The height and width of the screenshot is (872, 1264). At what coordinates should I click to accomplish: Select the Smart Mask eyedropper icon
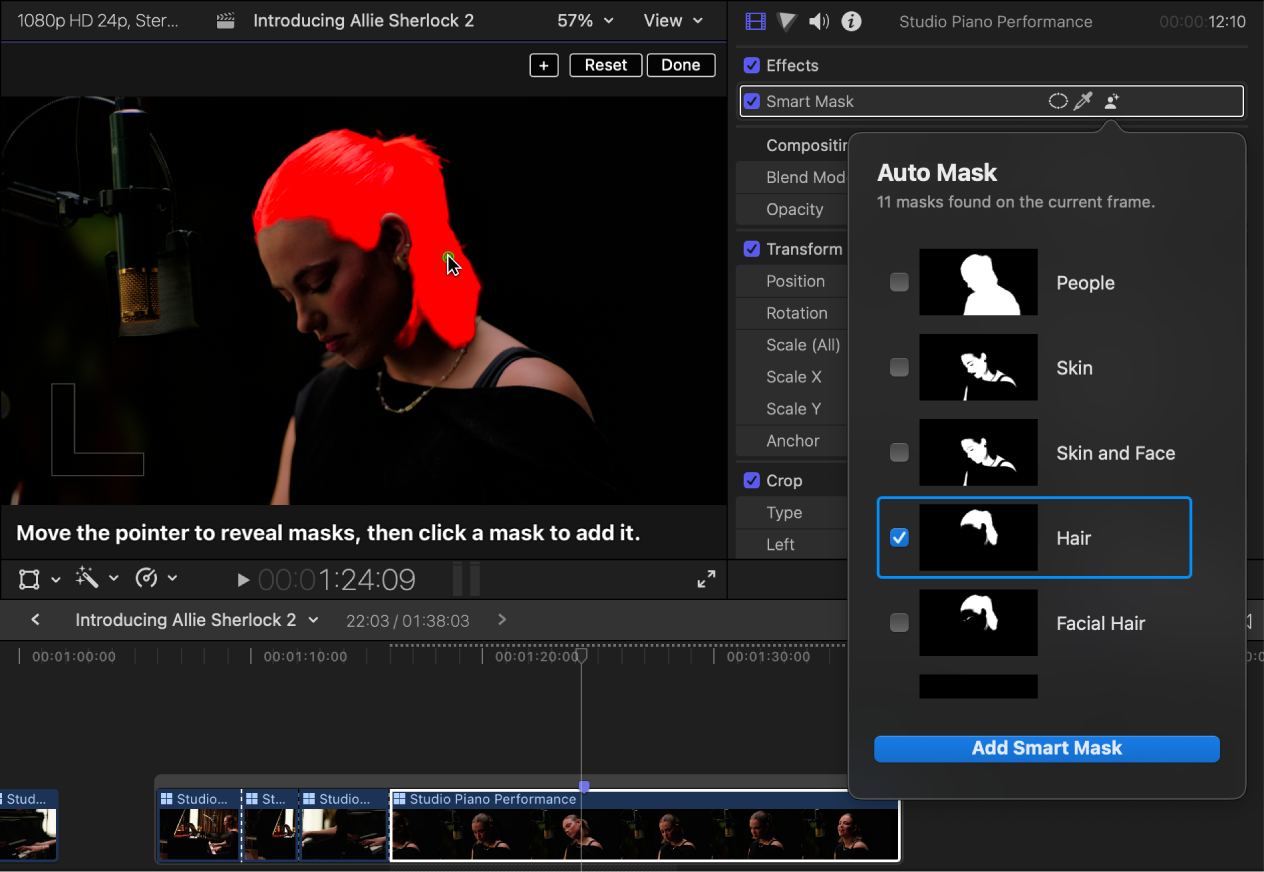click(1083, 101)
